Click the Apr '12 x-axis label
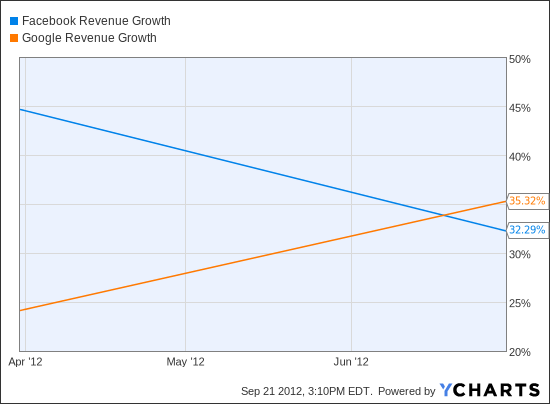This screenshot has width=550, height=404. pos(25,362)
